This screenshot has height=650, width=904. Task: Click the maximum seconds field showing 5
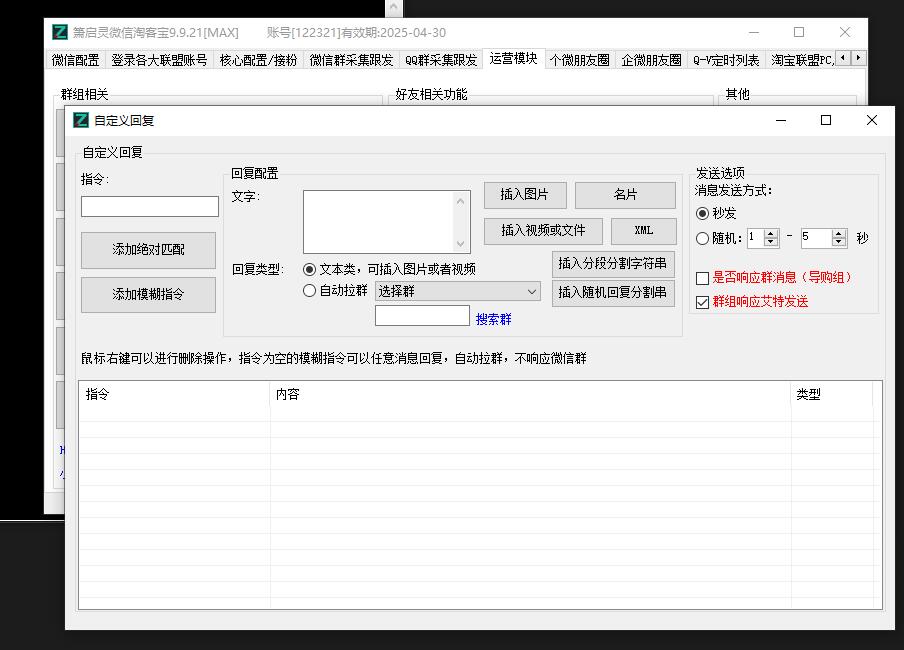coord(816,238)
